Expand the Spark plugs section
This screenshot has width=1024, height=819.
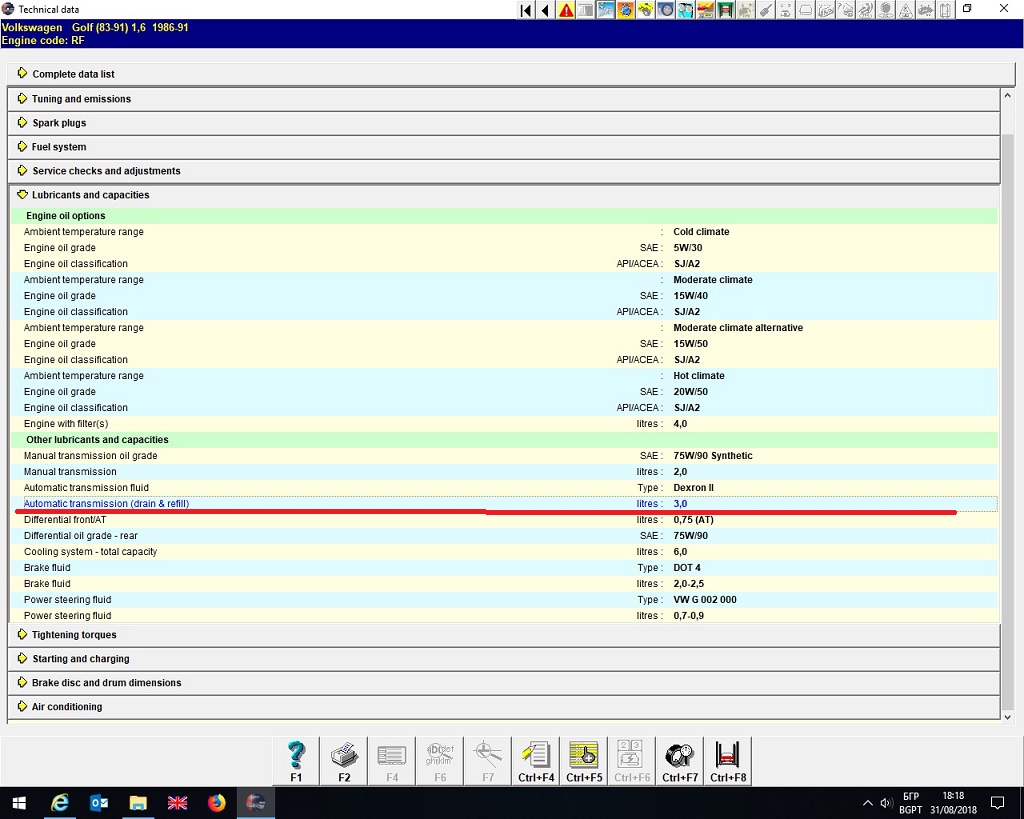(59, 123)
